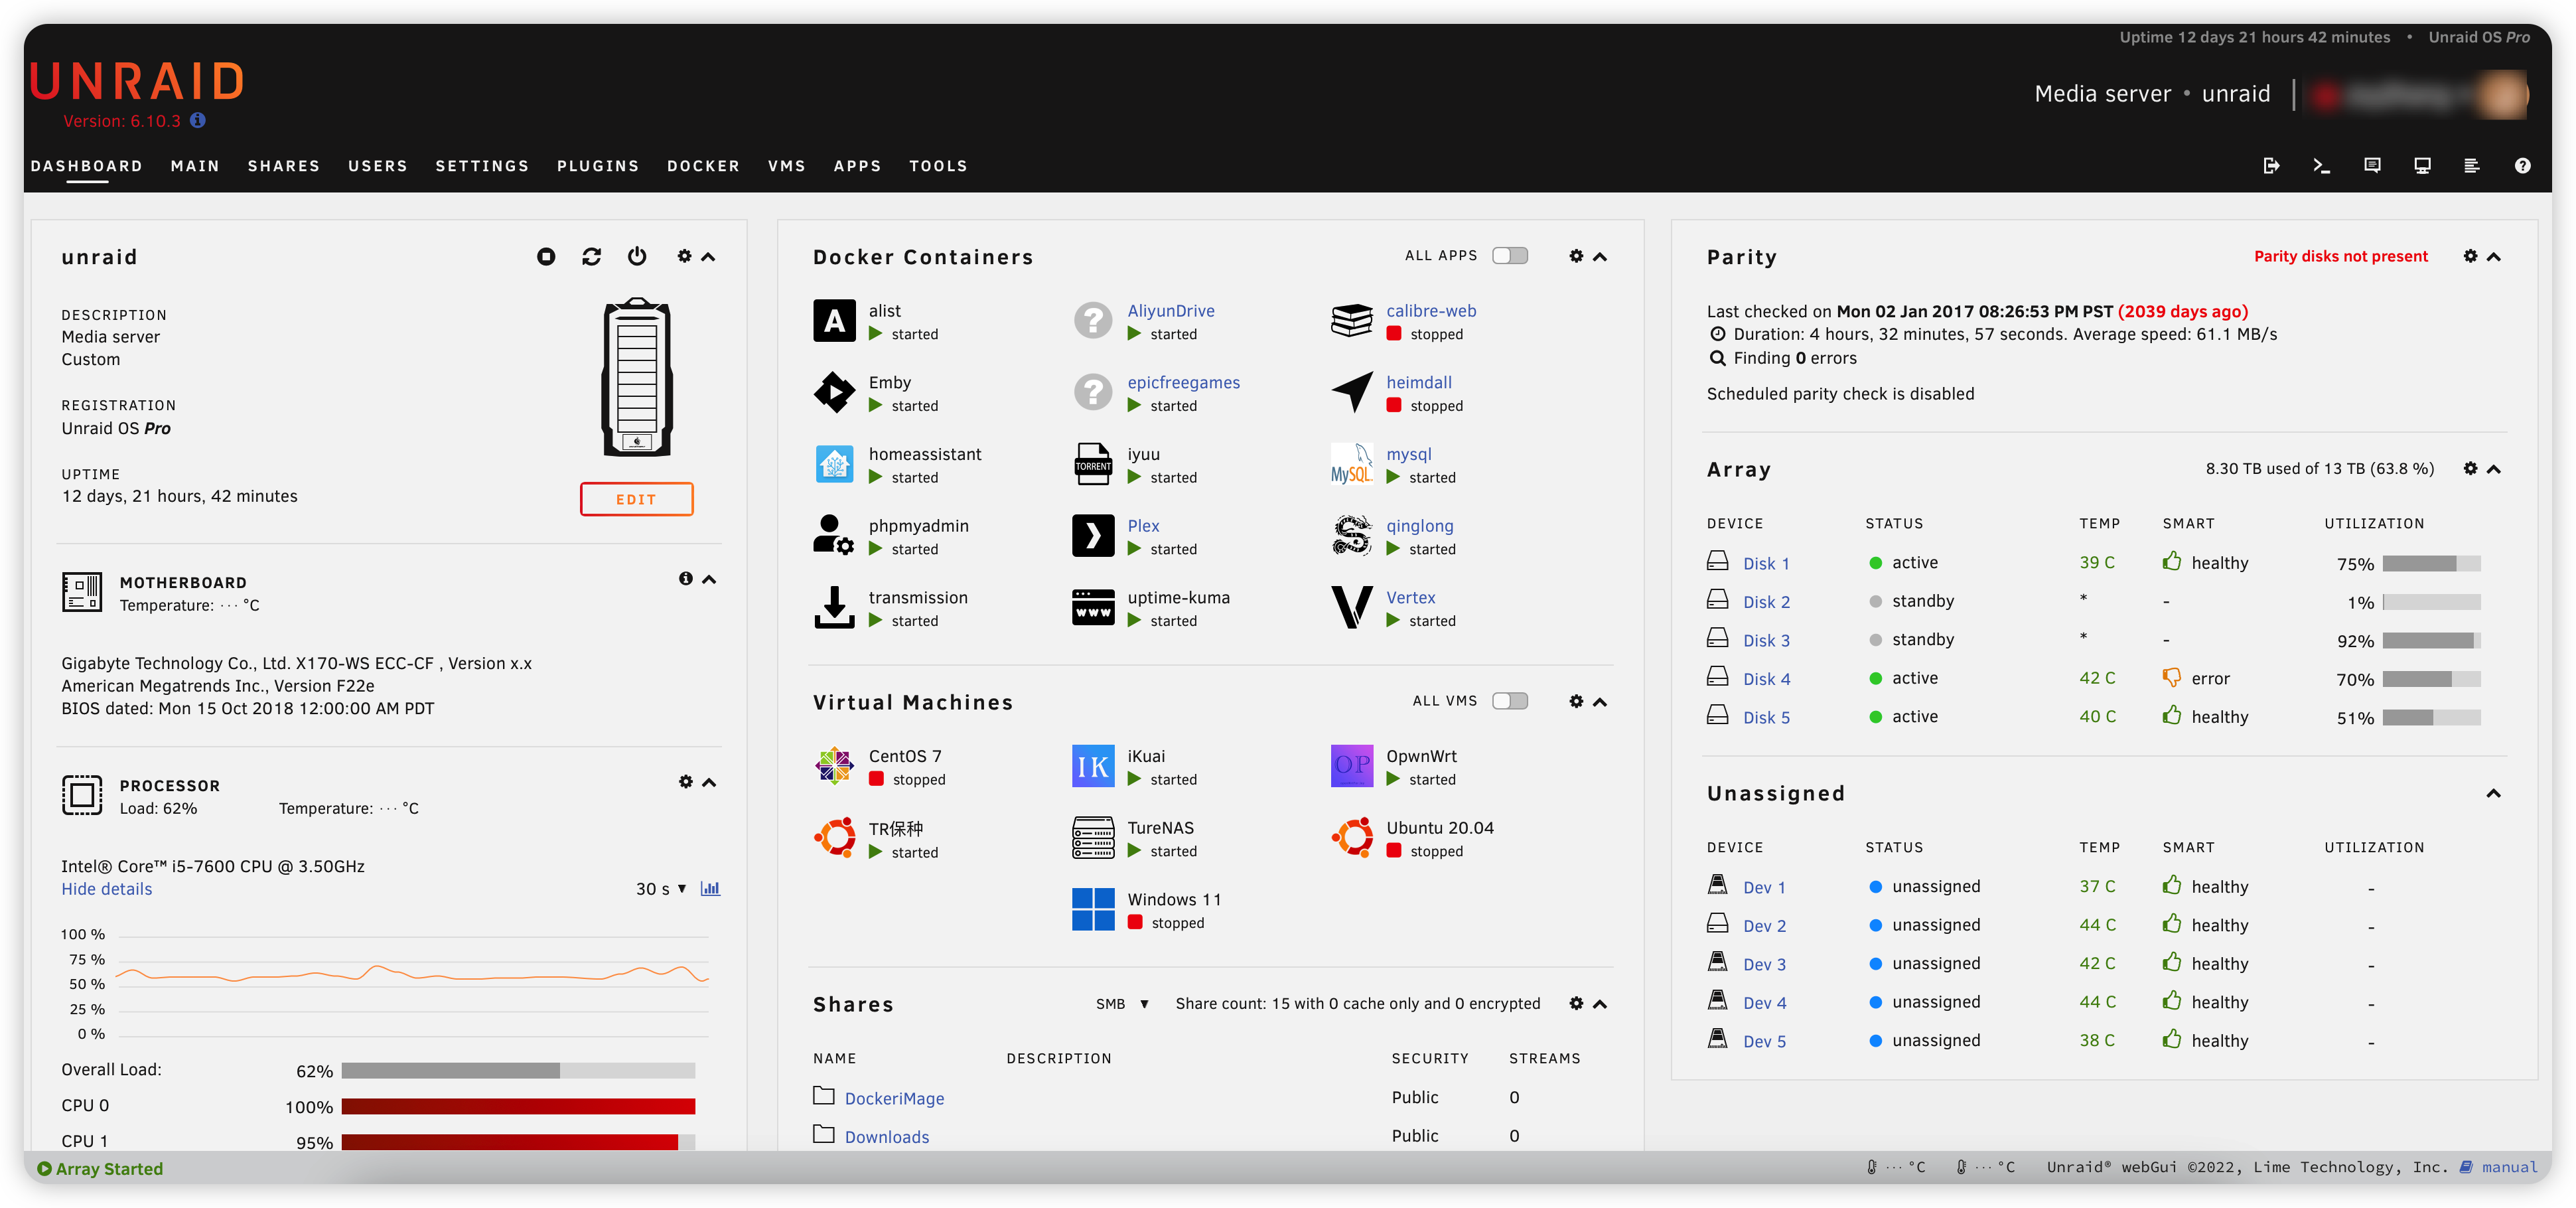Click the help question mark icon
This screenshot has height=1208, width=2576.
point(2523,166)
